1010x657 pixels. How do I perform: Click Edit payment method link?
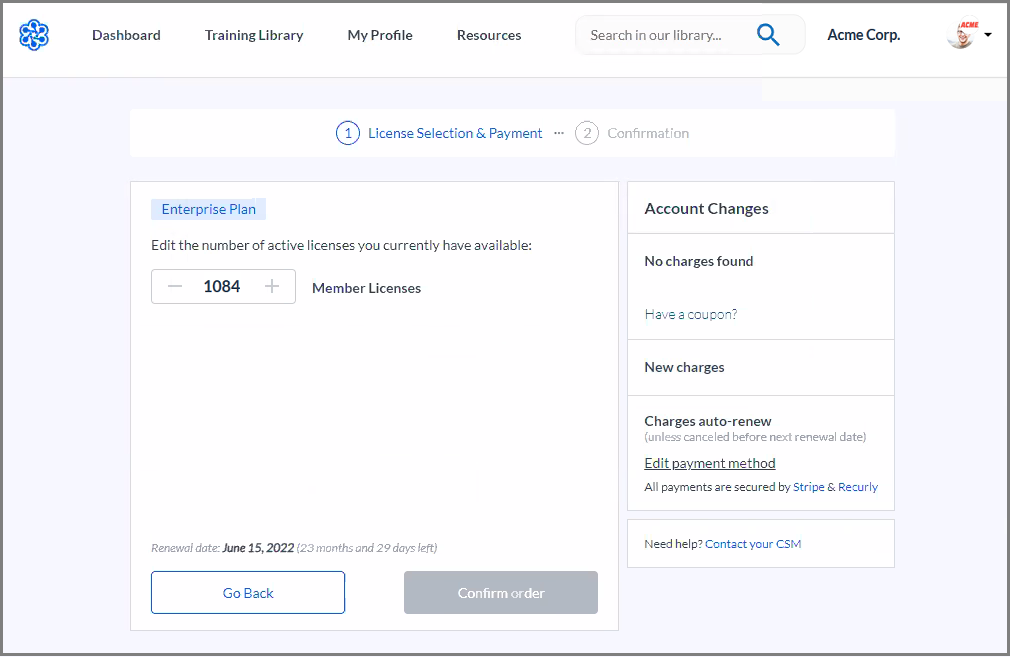click(x=710, y=463)
